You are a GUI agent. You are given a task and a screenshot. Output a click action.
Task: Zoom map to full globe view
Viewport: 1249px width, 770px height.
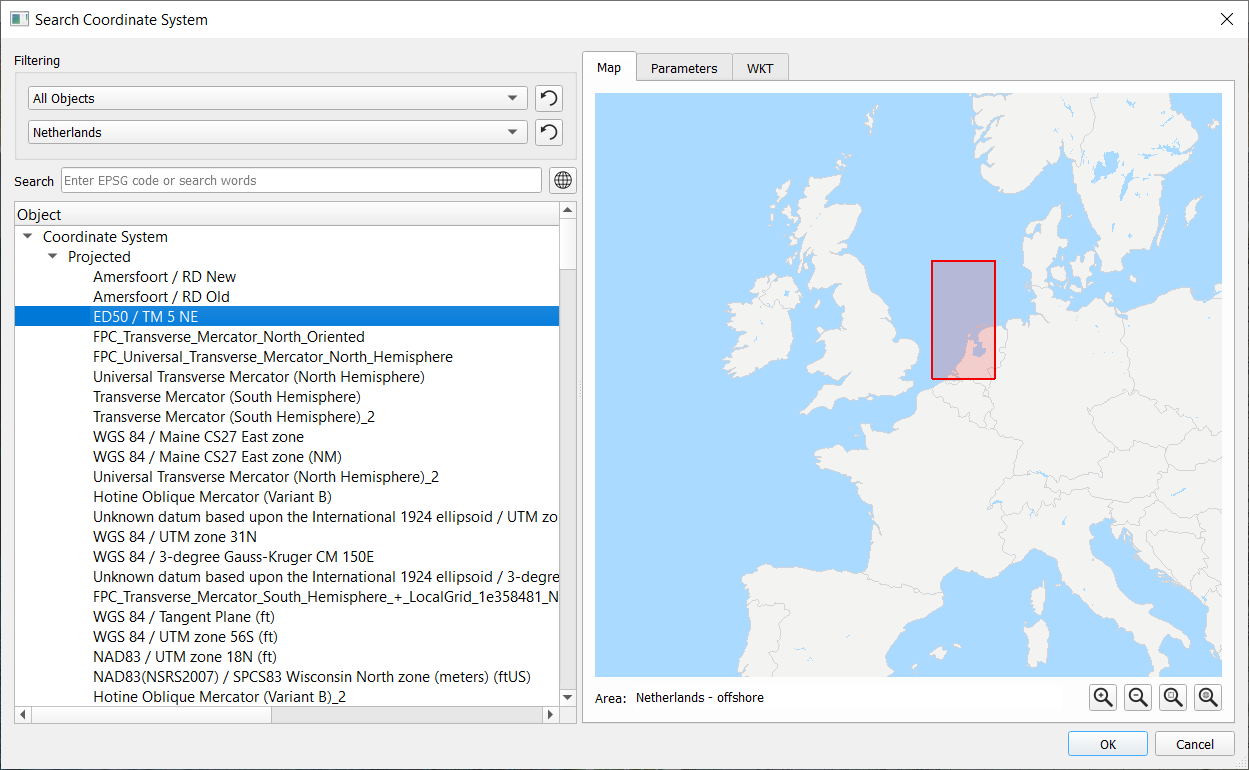(1208, 697)
